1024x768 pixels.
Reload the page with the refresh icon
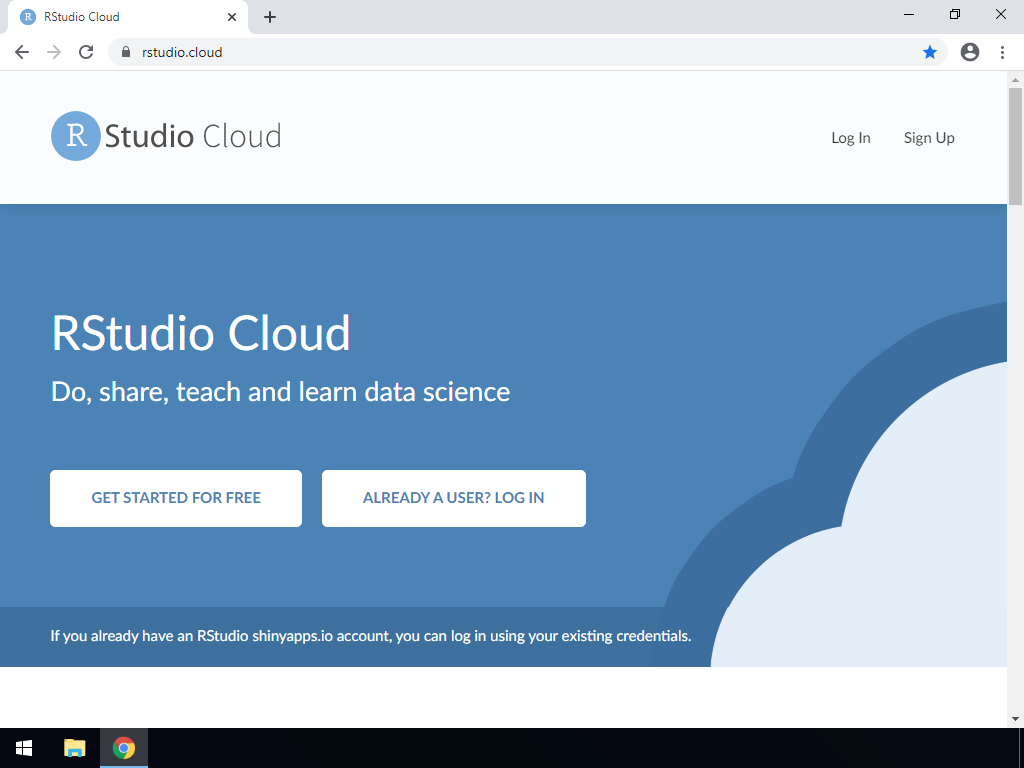85,51
